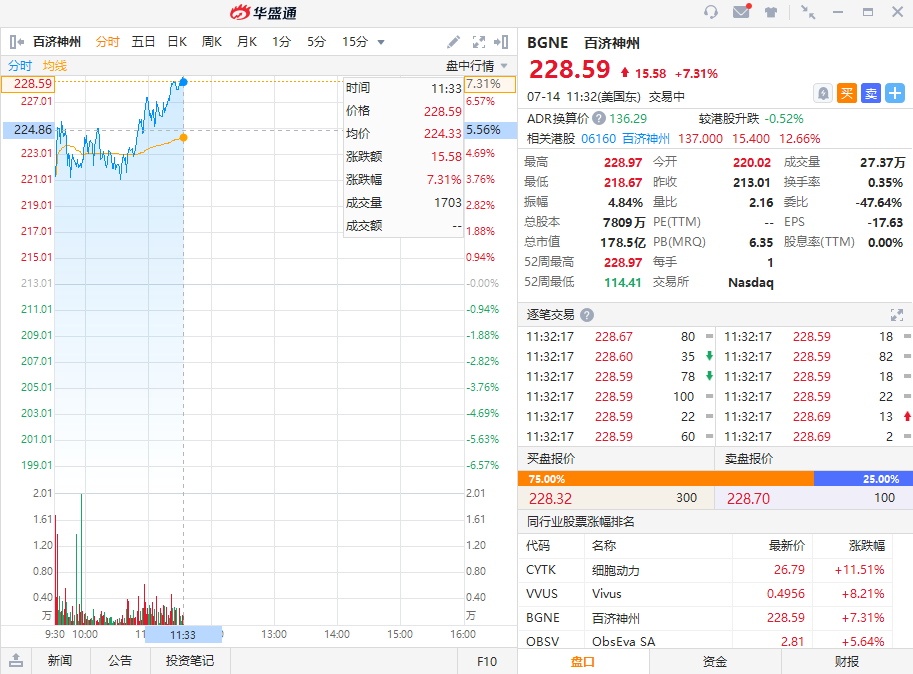Set a price alert bell
This screenshot has height=674, width=913.
823,93
